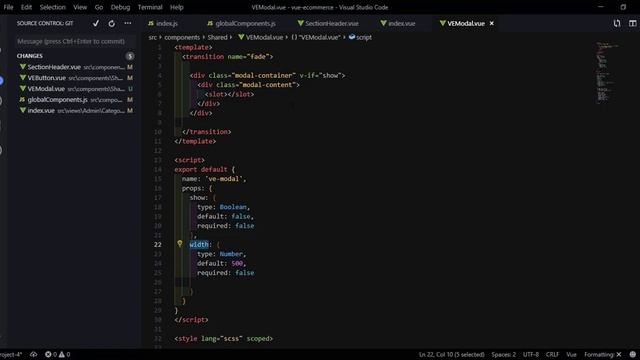Open the Selection menu
This screenshot has width=640, height=360.
[53, 7]
